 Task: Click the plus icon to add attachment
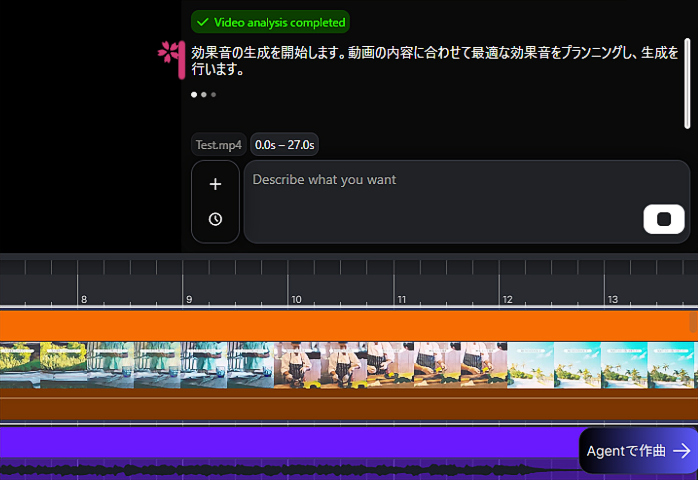point(215,184)
